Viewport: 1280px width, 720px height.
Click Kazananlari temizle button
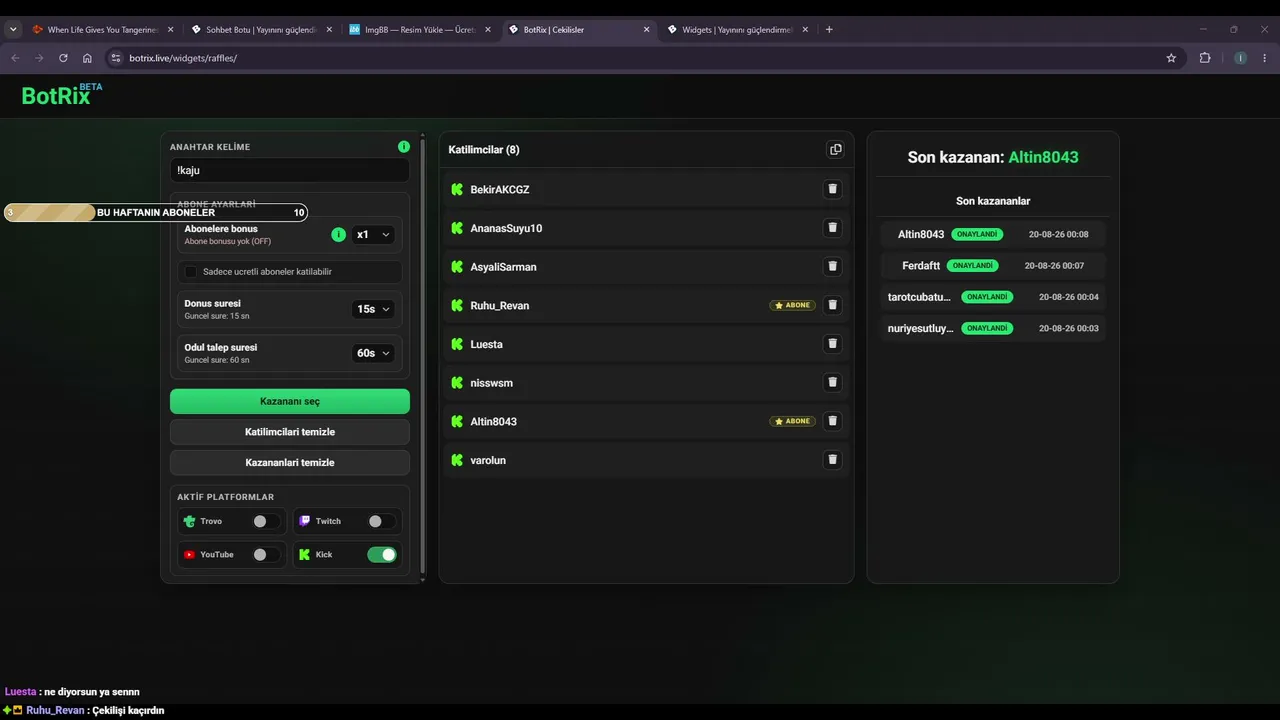(x=290, y=462)
